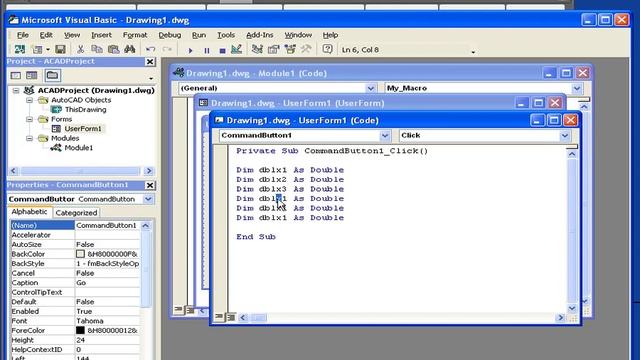This screenshot has width=640, height=360.
Task: Open Find with the binoculars icon
Action: pyautogui.click(x=130, y=50)
